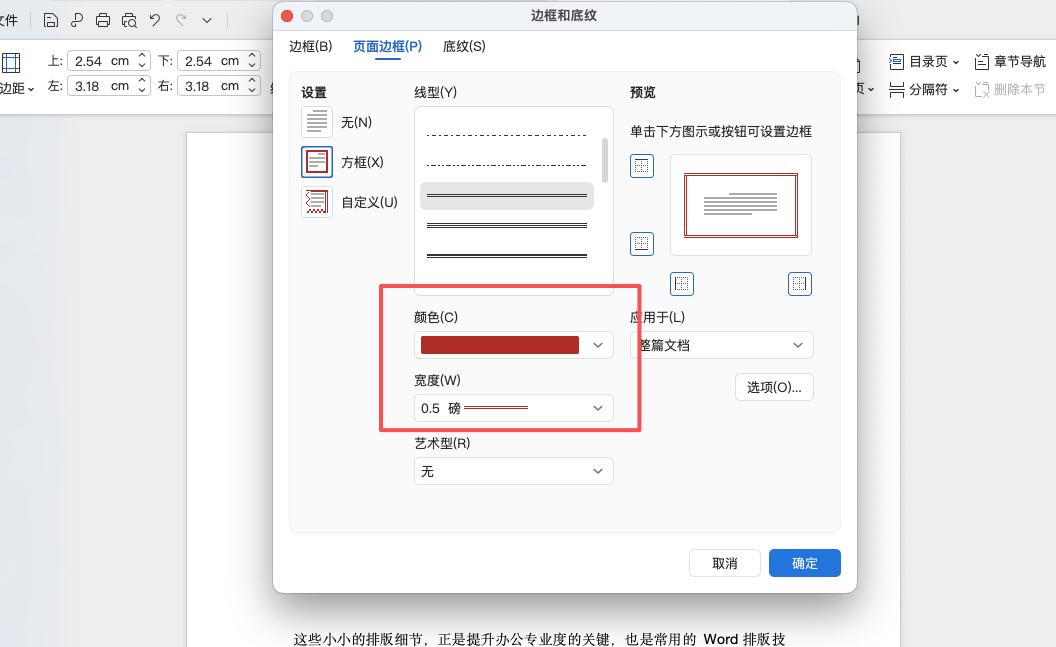1056x647 pixels.
Task: Click the 选项(O) options button
Action: click(774, 387)
